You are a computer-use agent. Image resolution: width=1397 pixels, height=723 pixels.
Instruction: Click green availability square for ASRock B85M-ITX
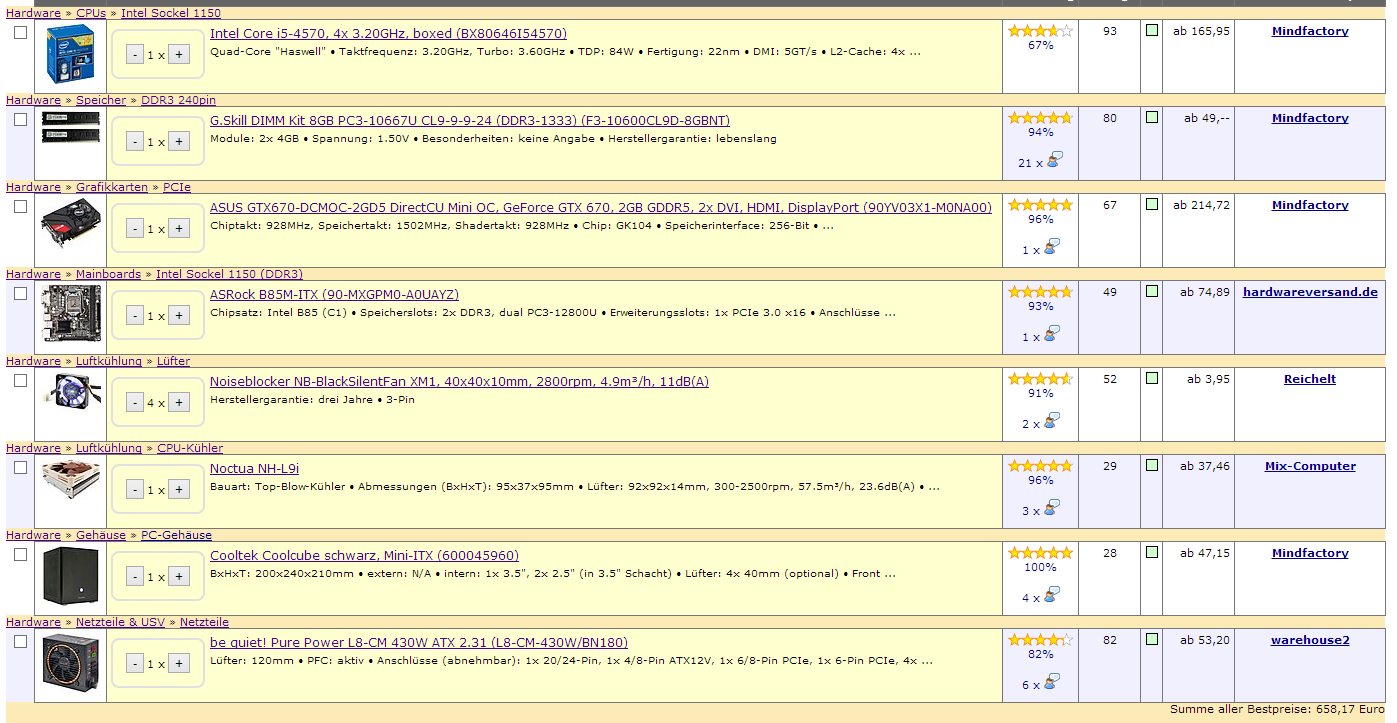click(x=1152, y=292)
